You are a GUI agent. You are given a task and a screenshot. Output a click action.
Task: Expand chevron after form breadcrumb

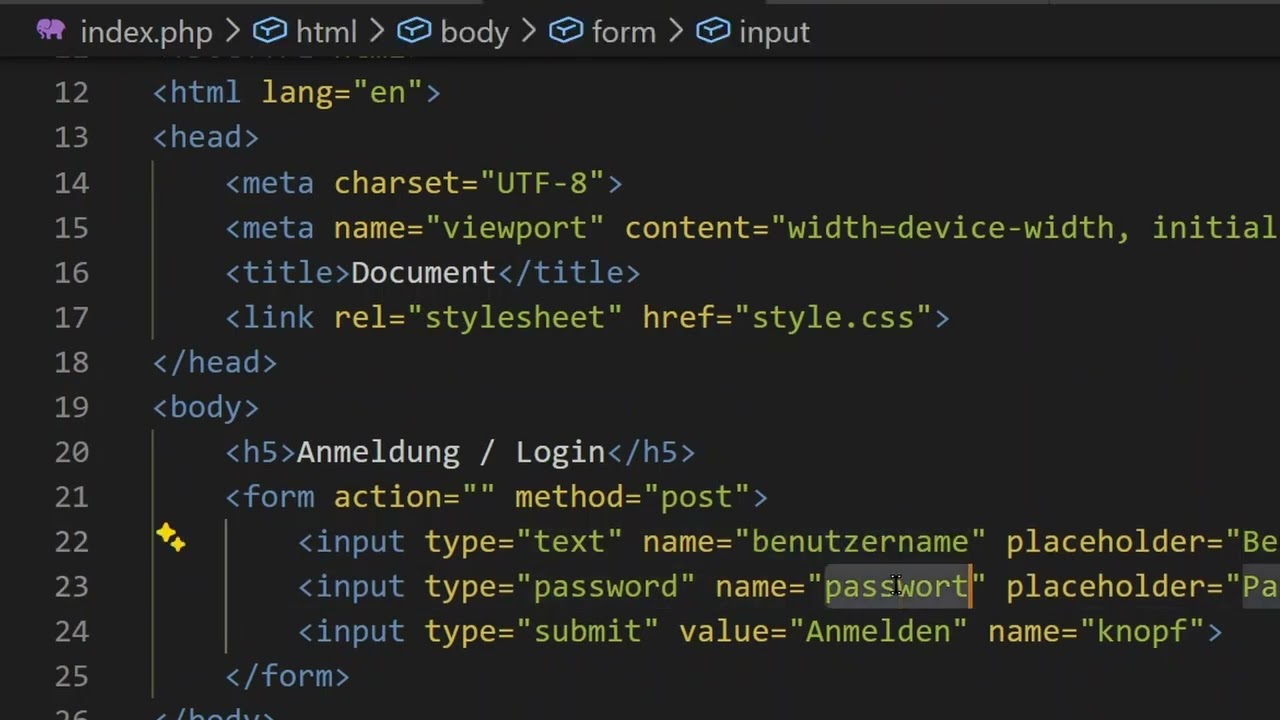click(x=675, y=32)
